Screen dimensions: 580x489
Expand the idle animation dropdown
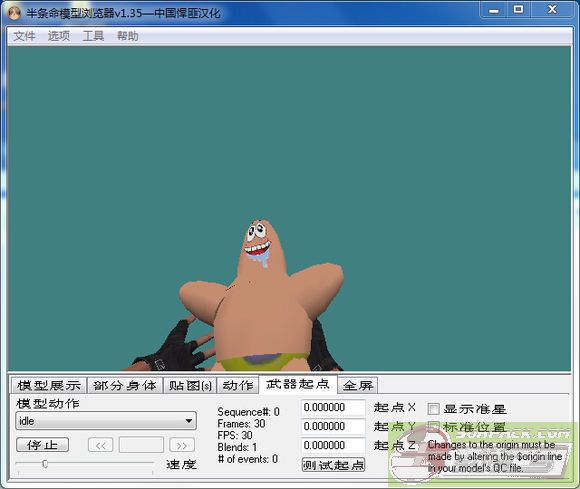[x=106, y=421]
